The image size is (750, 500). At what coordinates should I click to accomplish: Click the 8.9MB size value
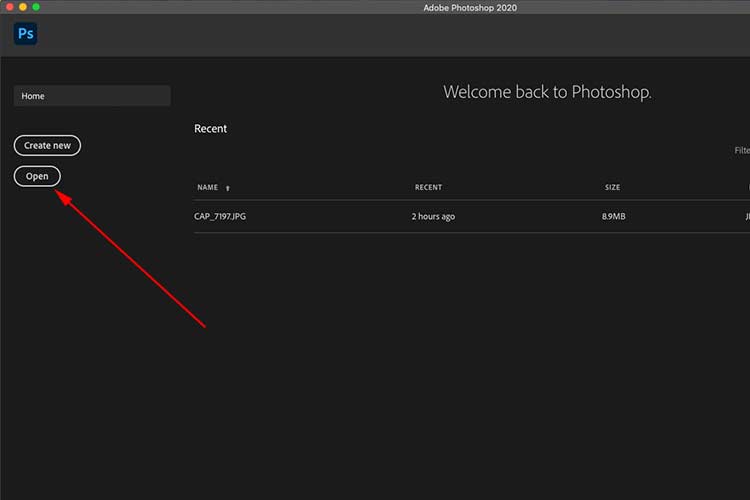(x=614, y=216)
